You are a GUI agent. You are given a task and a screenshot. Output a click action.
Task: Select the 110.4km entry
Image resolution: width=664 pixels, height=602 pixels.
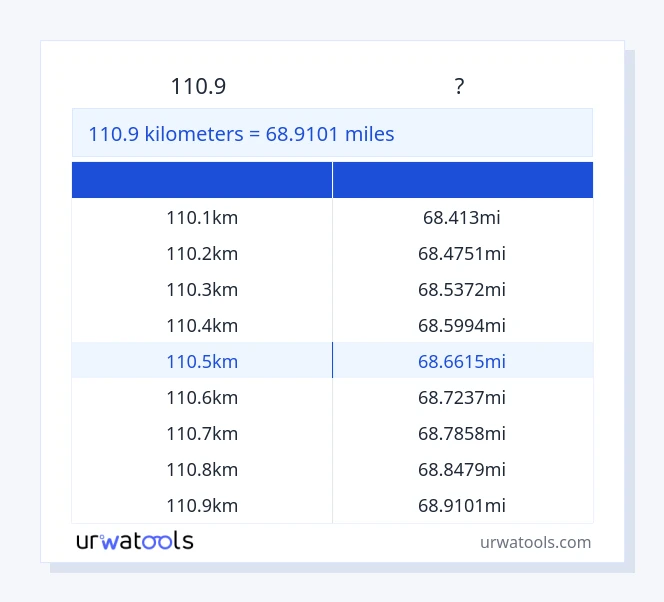202,325
